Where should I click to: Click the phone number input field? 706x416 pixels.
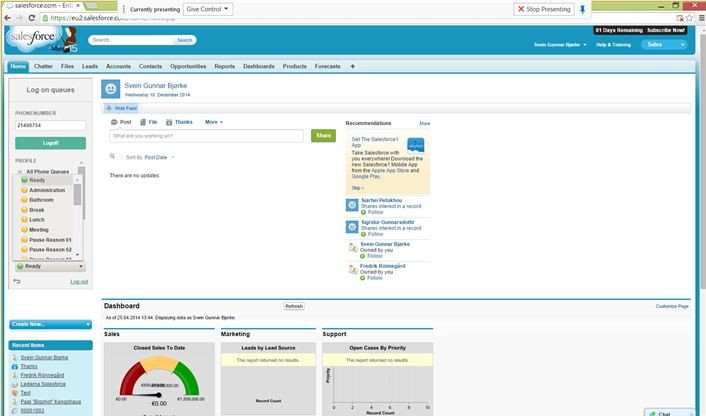(x=50, y=125)
